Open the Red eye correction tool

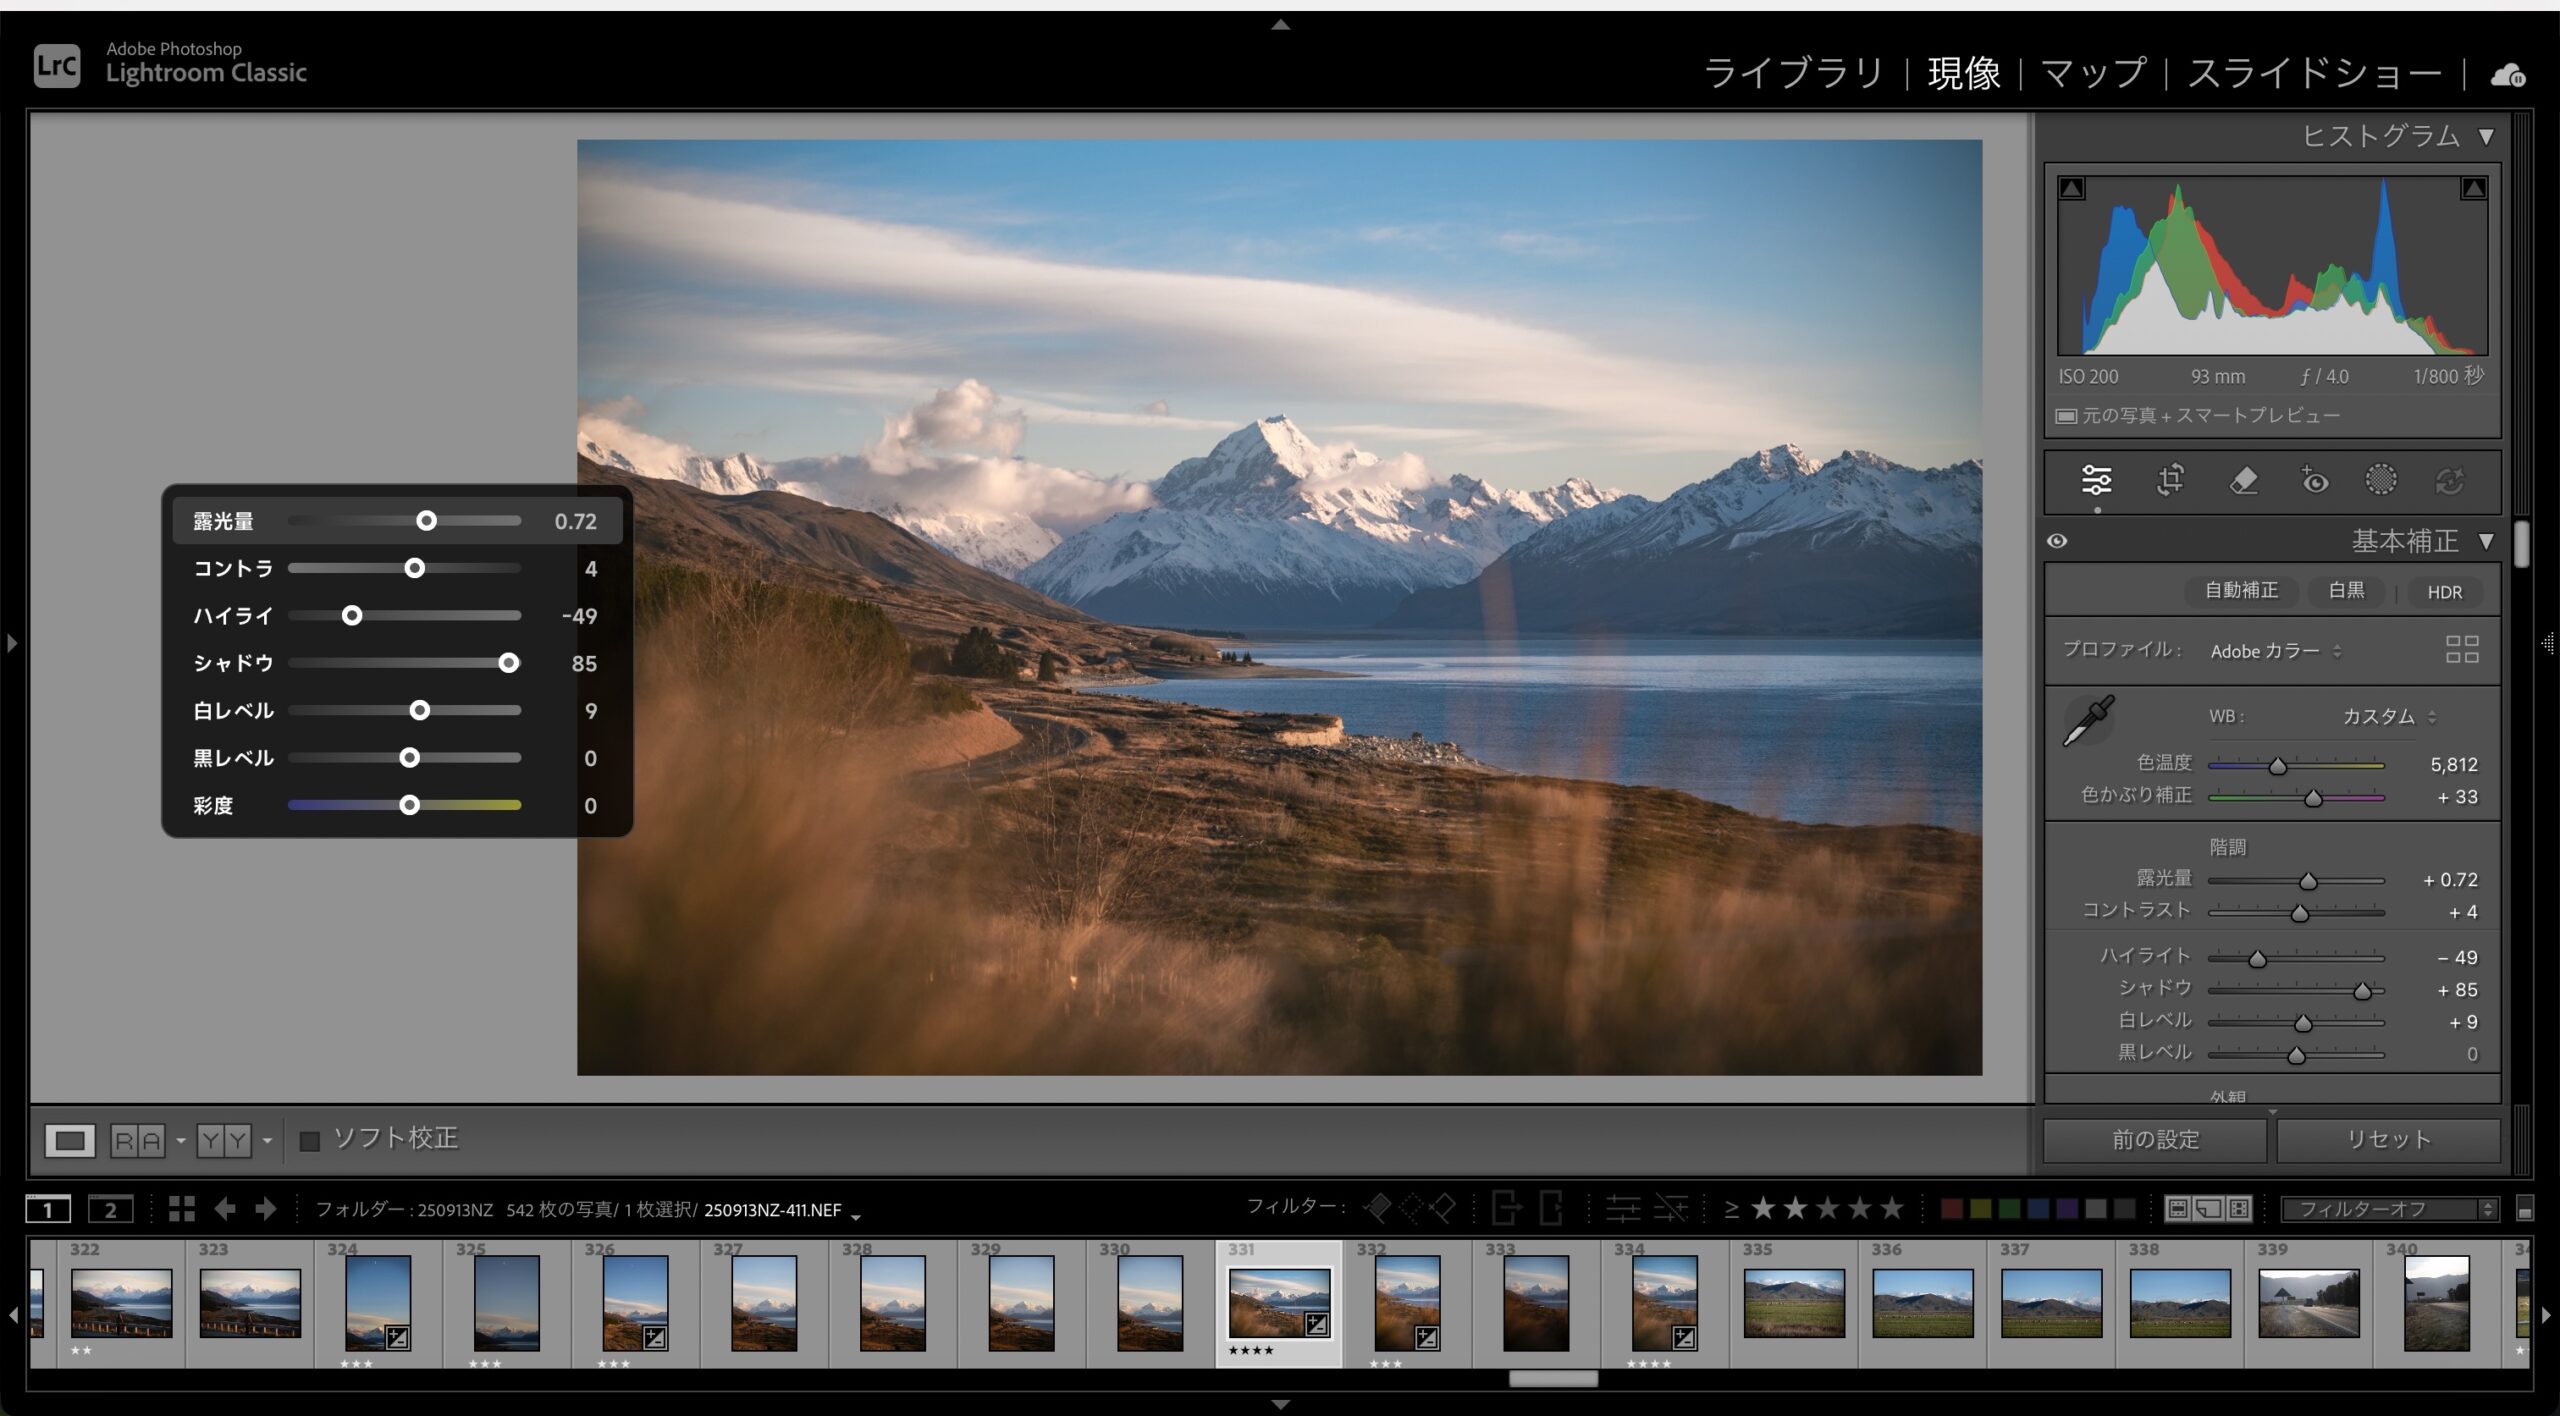(x=2314, y=481)
